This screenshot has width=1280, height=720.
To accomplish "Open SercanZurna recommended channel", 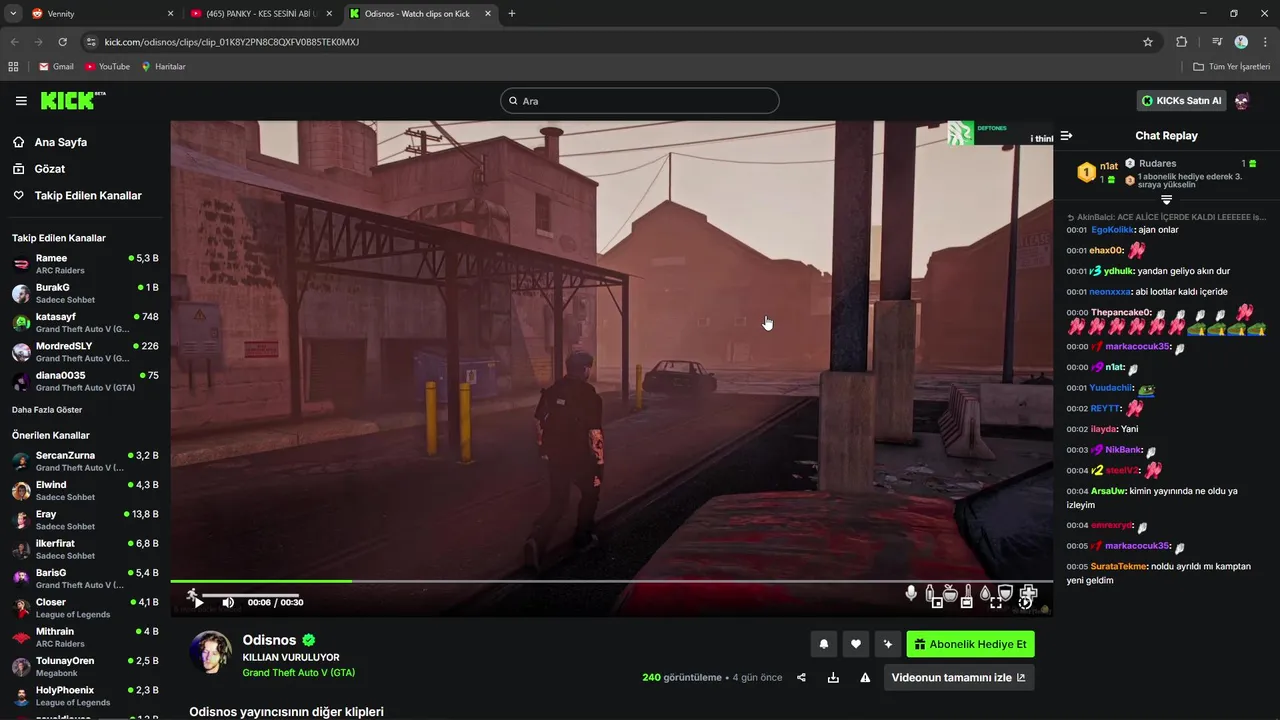I will [85, 461].
